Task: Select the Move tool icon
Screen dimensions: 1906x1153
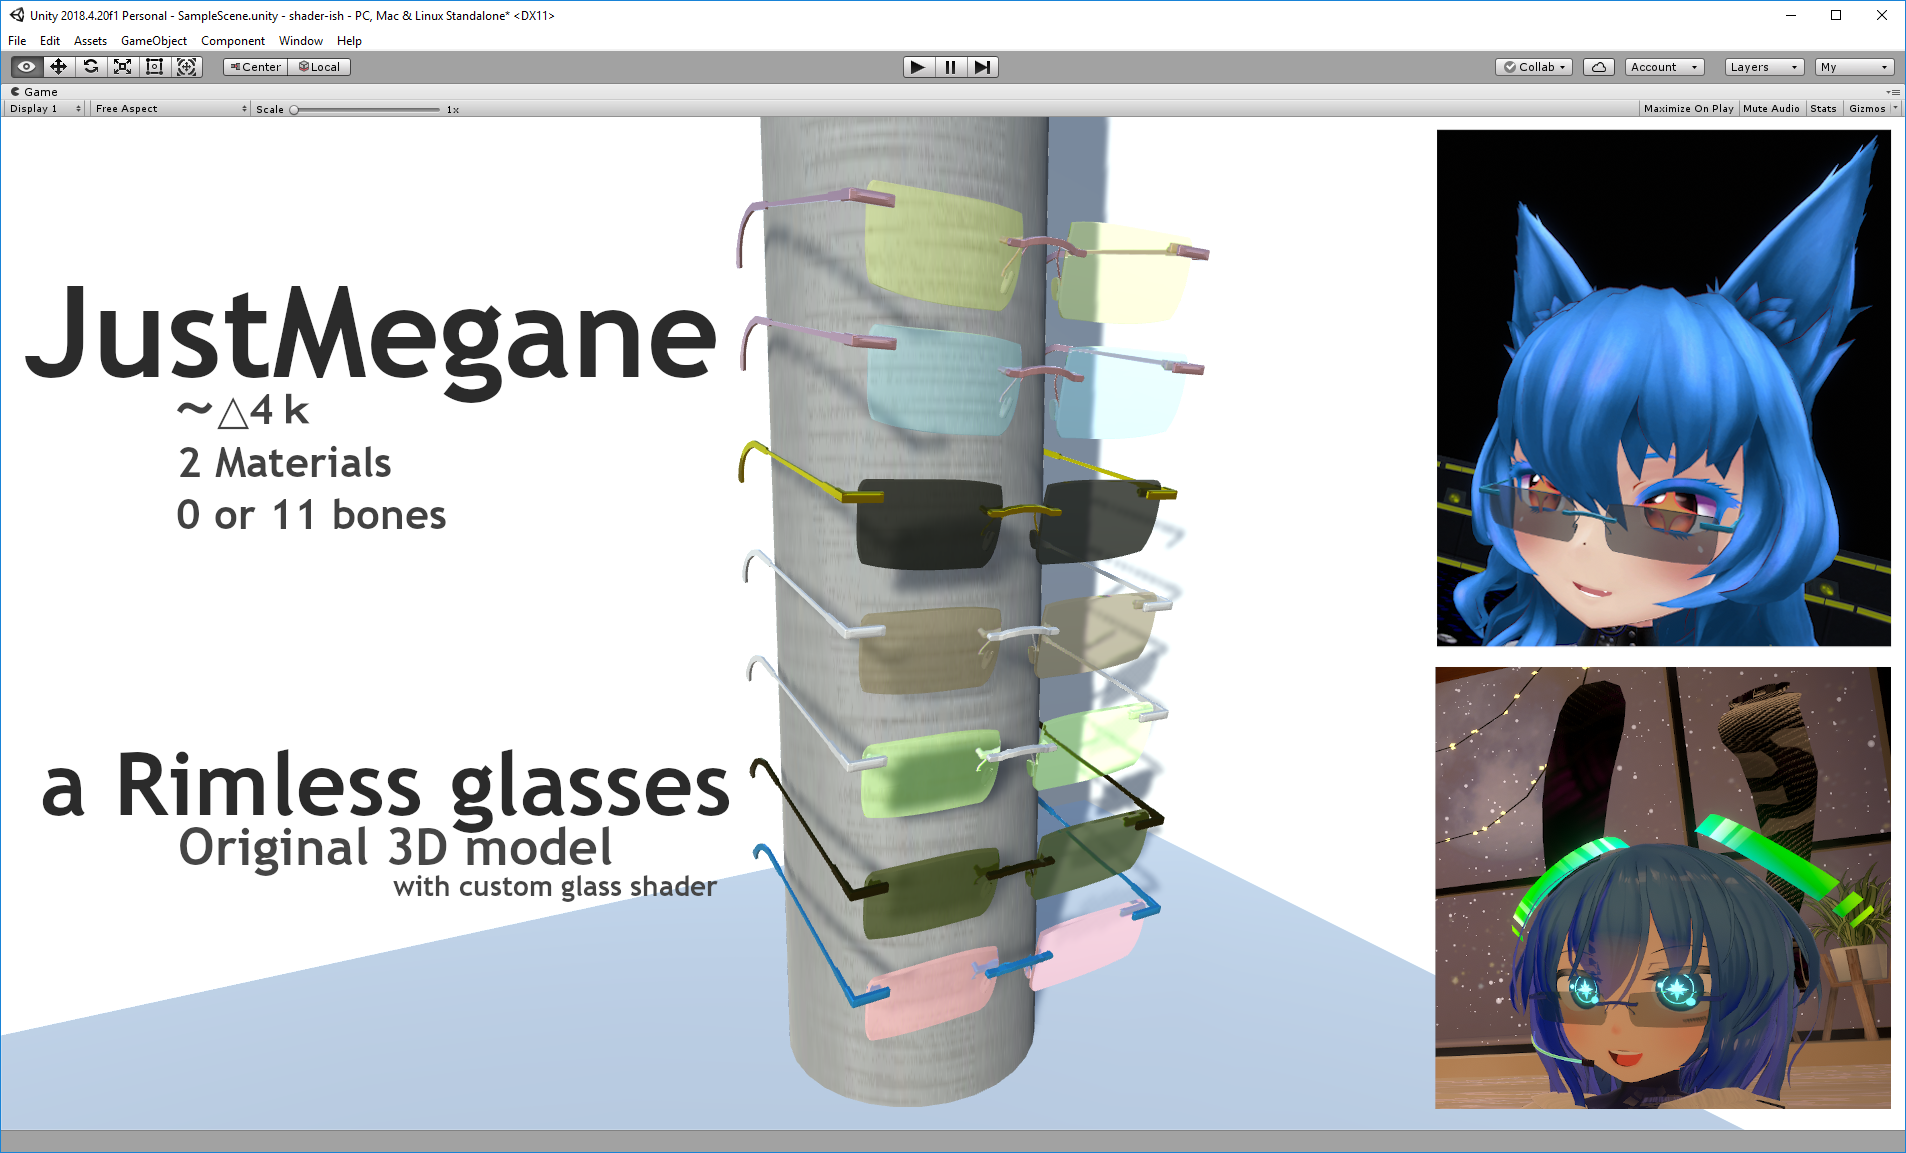Action: (x=59, y=67)
